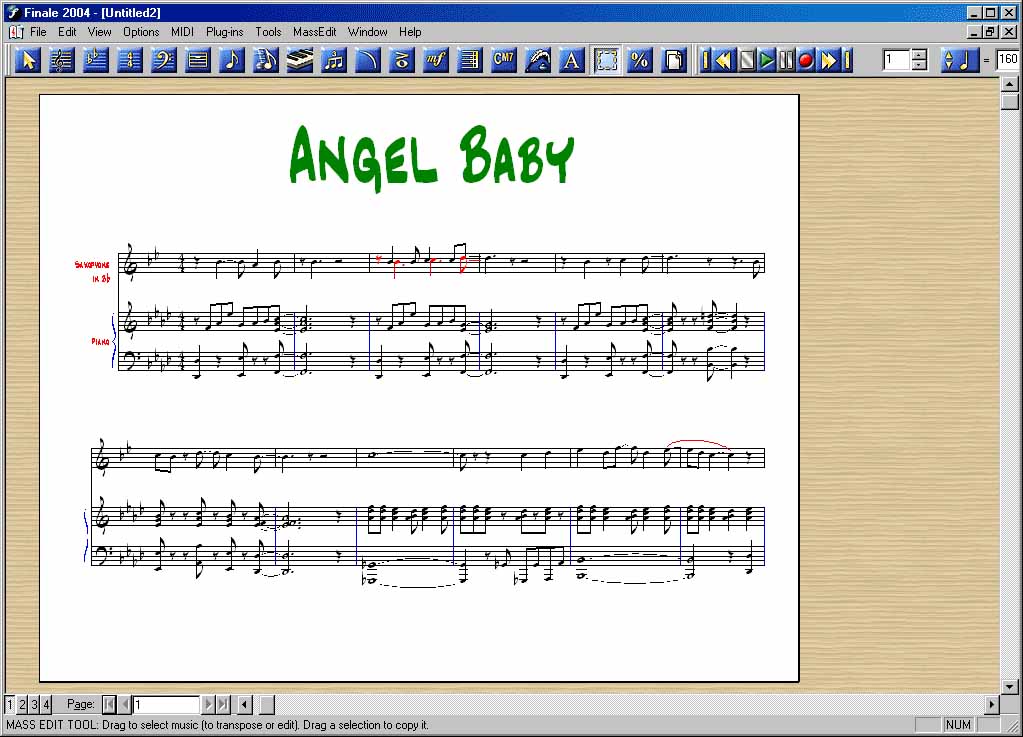
Task: Go to the previous page
Action: point(125,704)
